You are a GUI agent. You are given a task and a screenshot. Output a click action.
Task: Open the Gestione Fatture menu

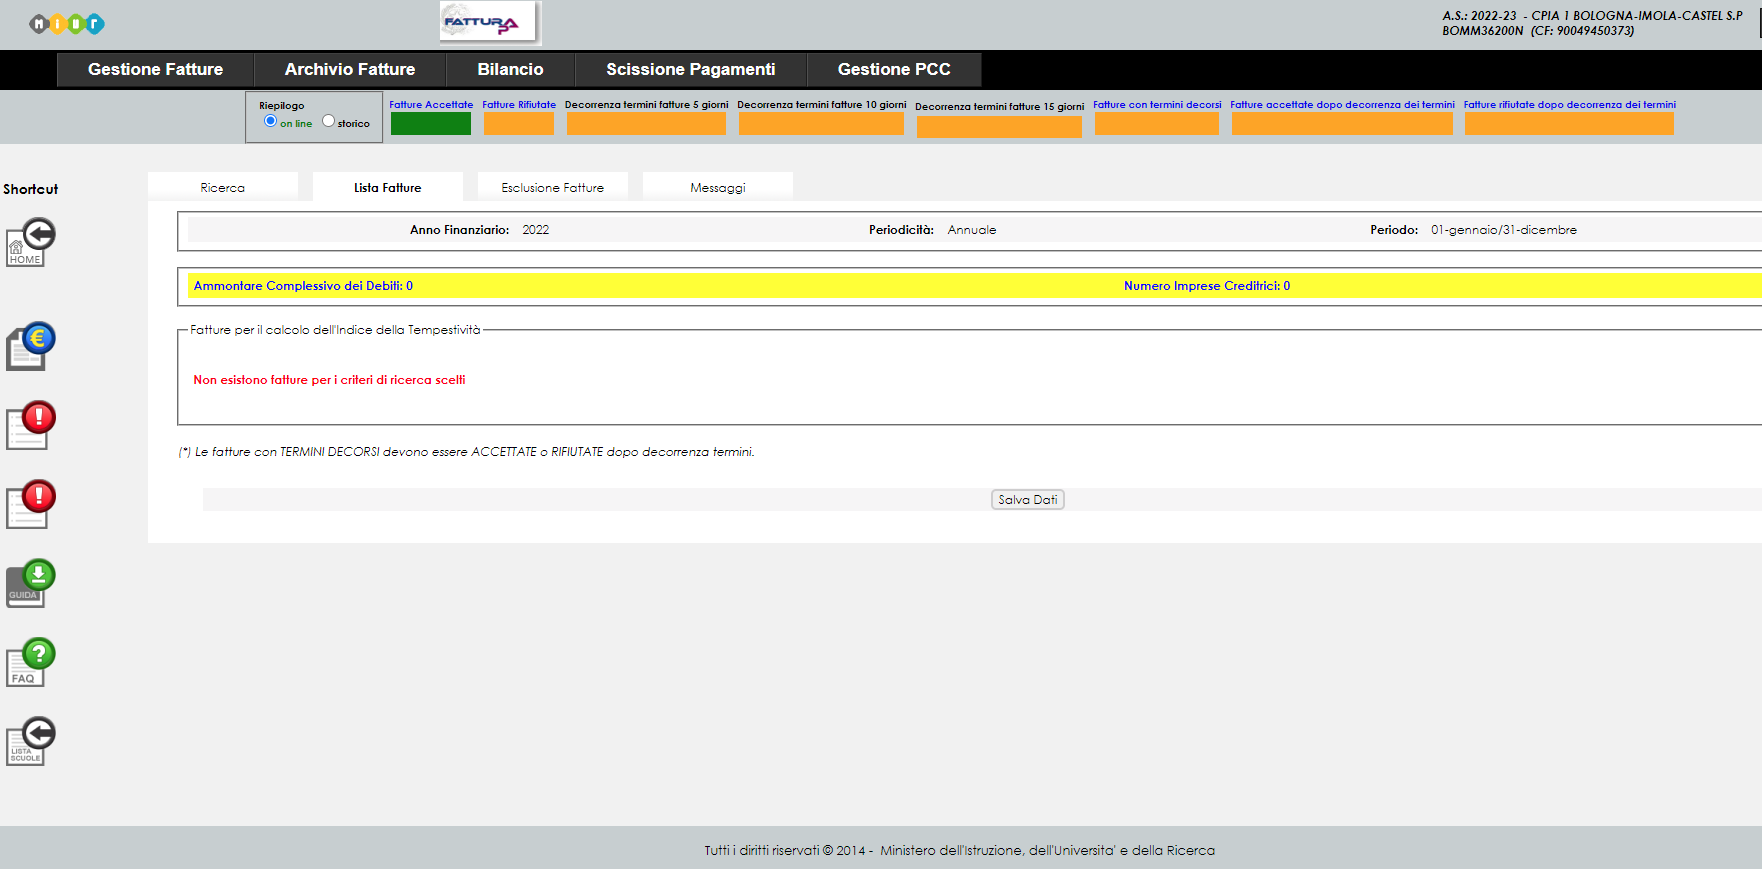(x=155, y=69)
